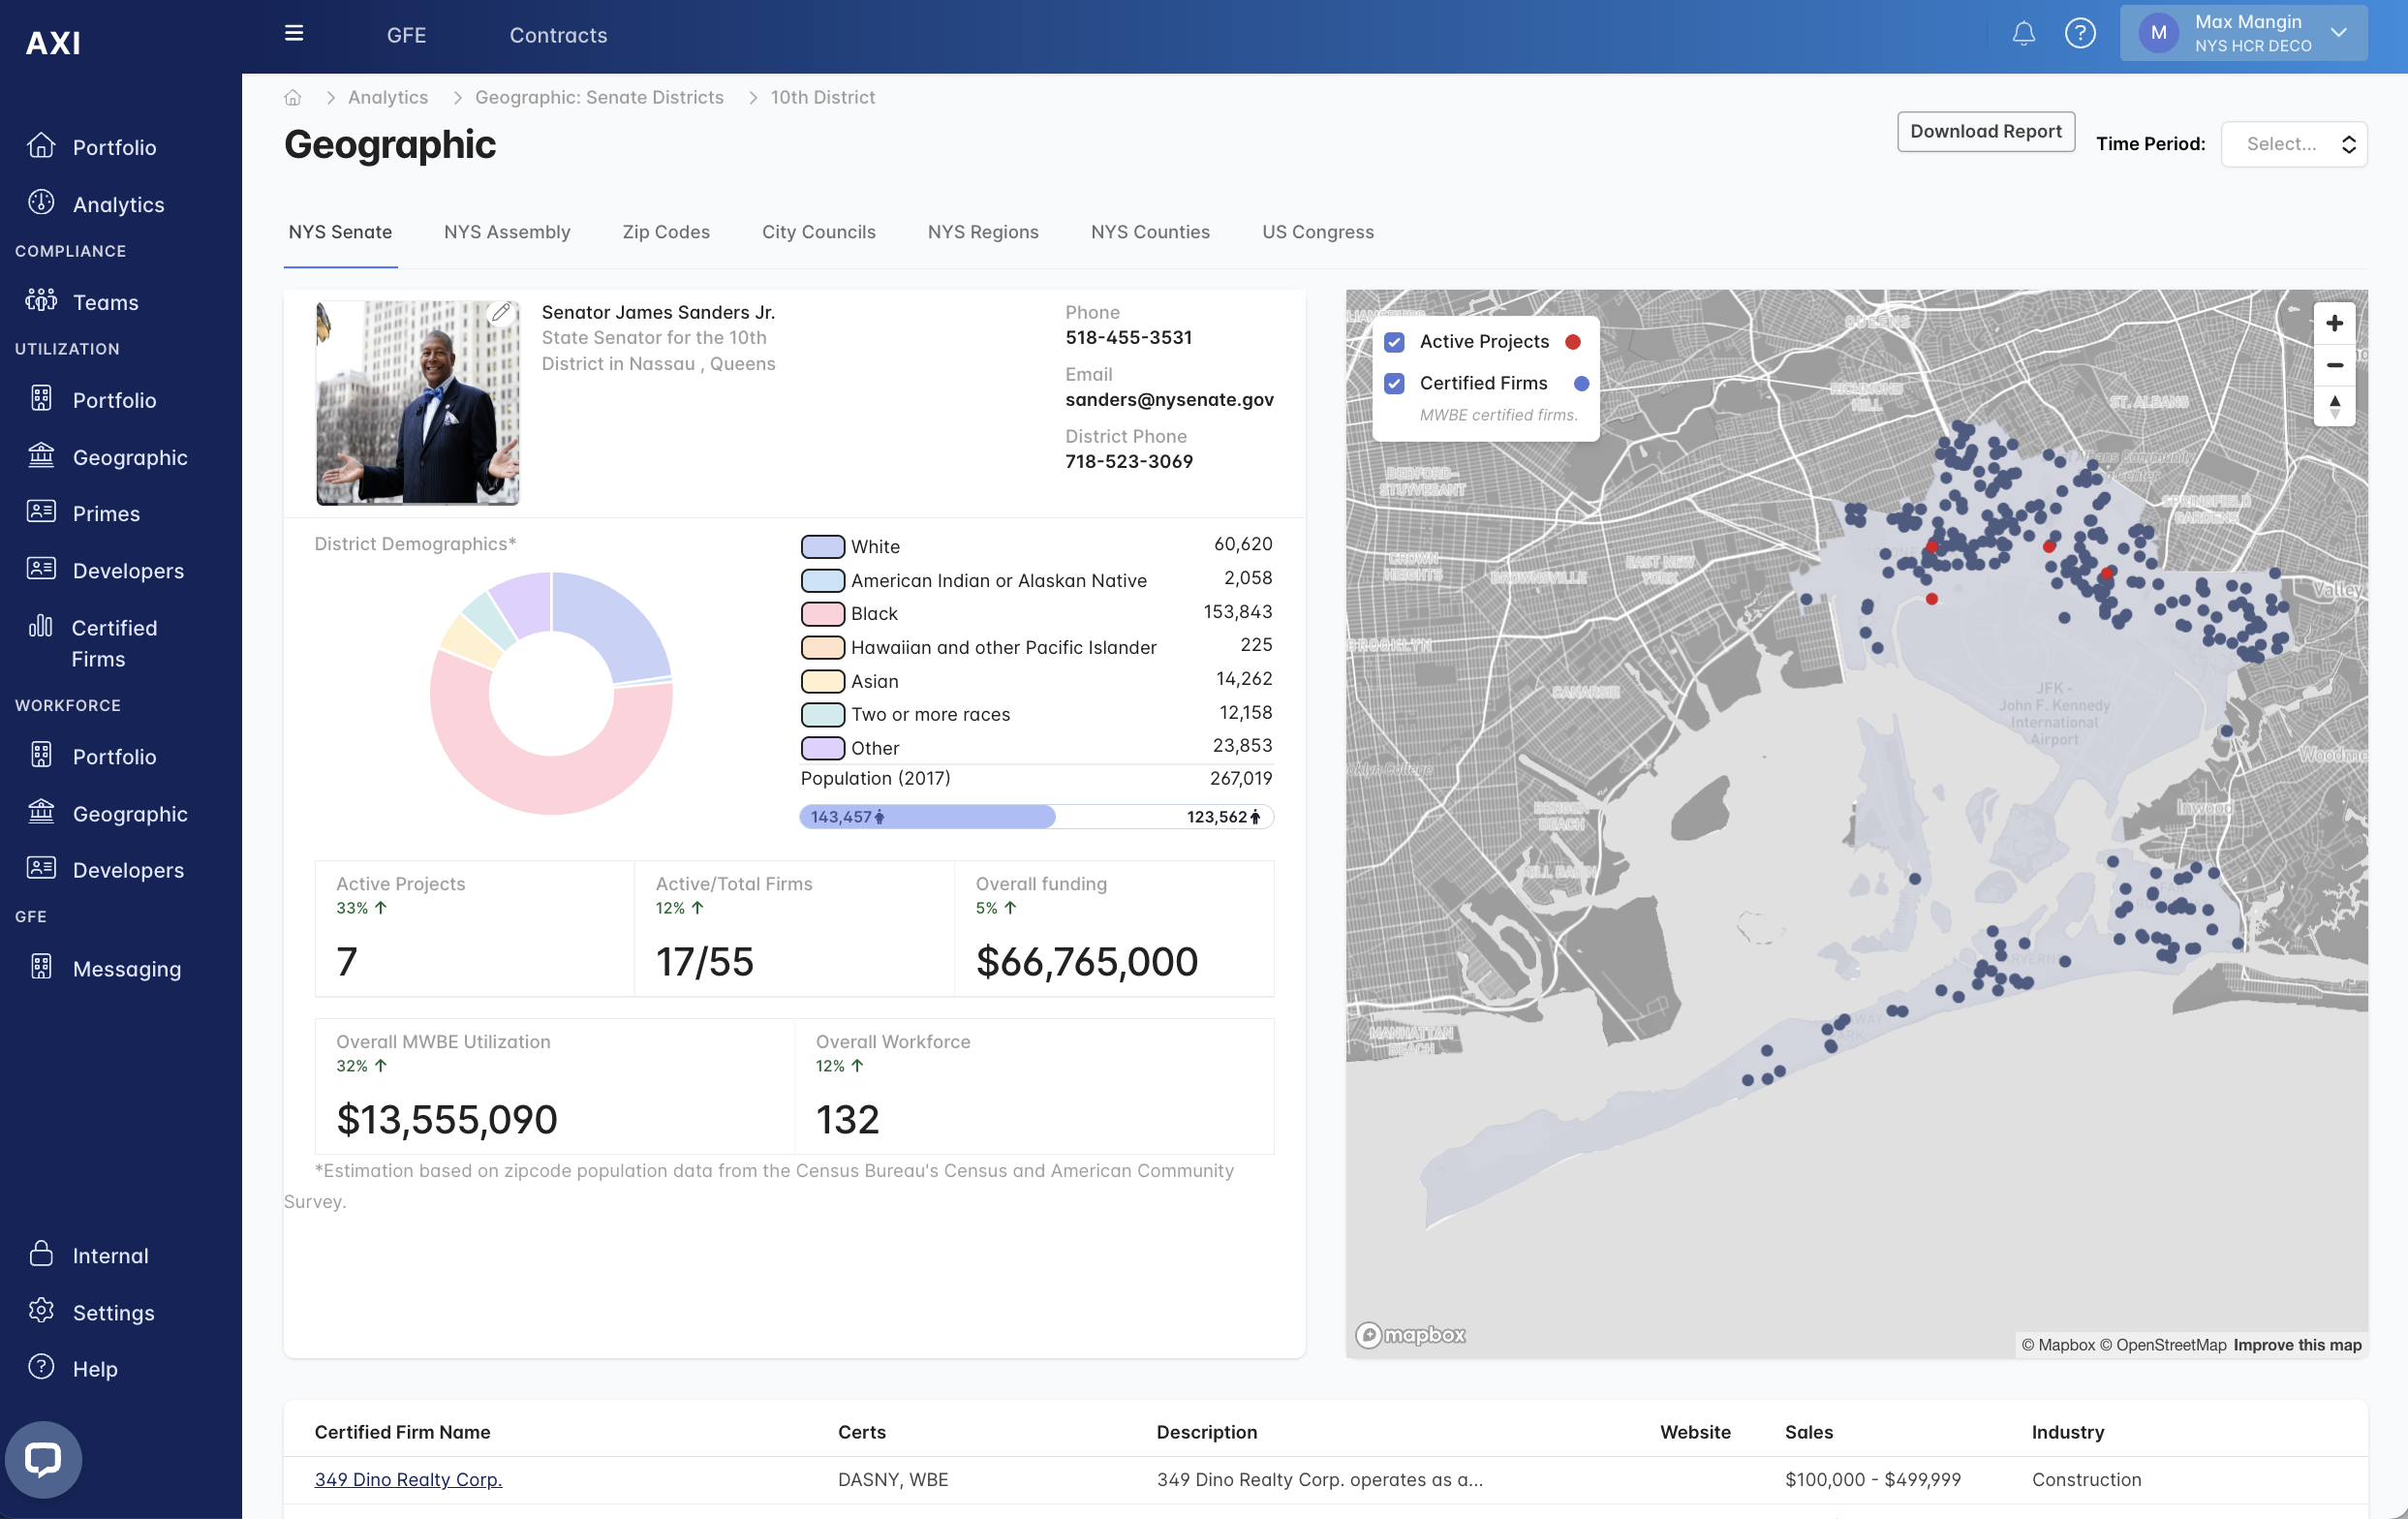Screen dimensions: 2408x1519
Task: Click the email sanders@nysenate.gov
Action: (x=1169, y=400)
